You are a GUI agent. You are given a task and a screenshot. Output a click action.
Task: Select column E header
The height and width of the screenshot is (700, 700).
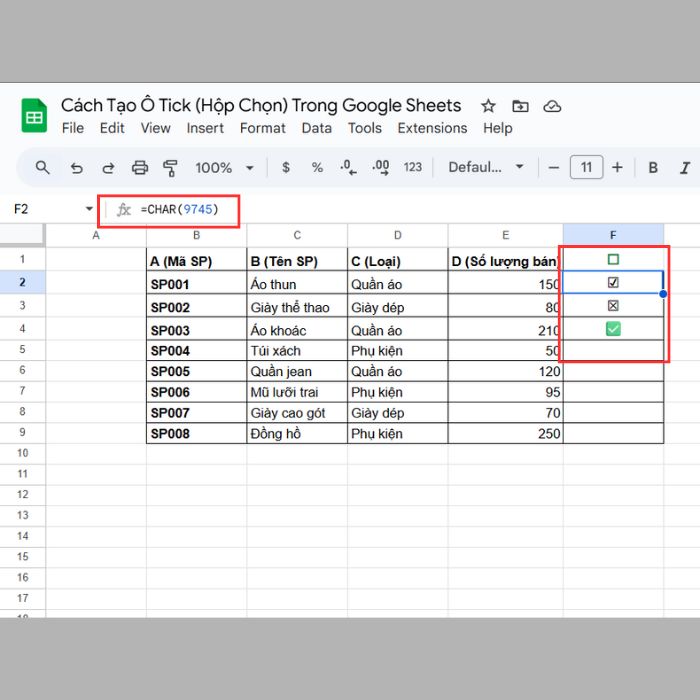505,235
